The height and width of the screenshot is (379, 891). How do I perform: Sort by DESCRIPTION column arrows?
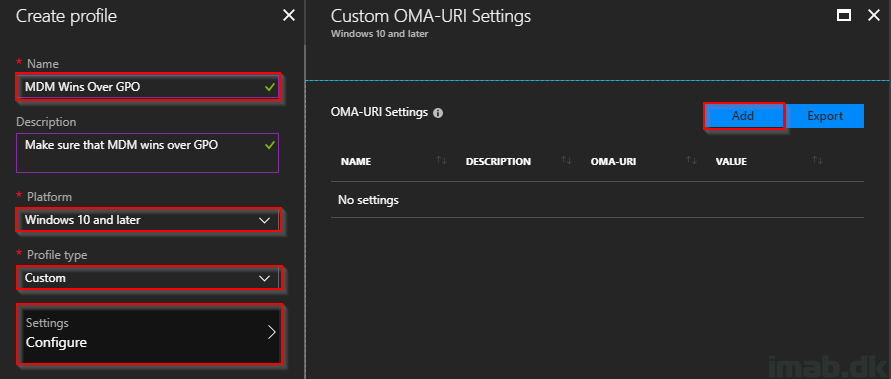click(567, 161)
